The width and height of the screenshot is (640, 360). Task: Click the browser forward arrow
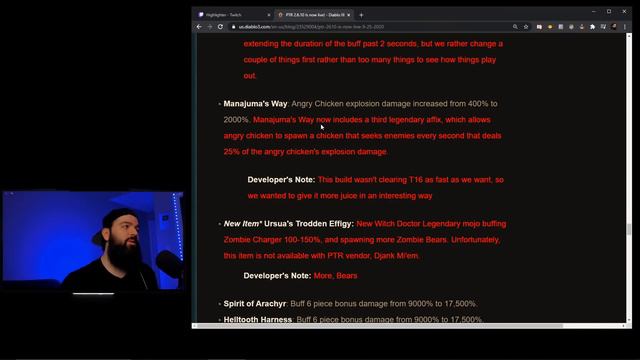(210, 27)
